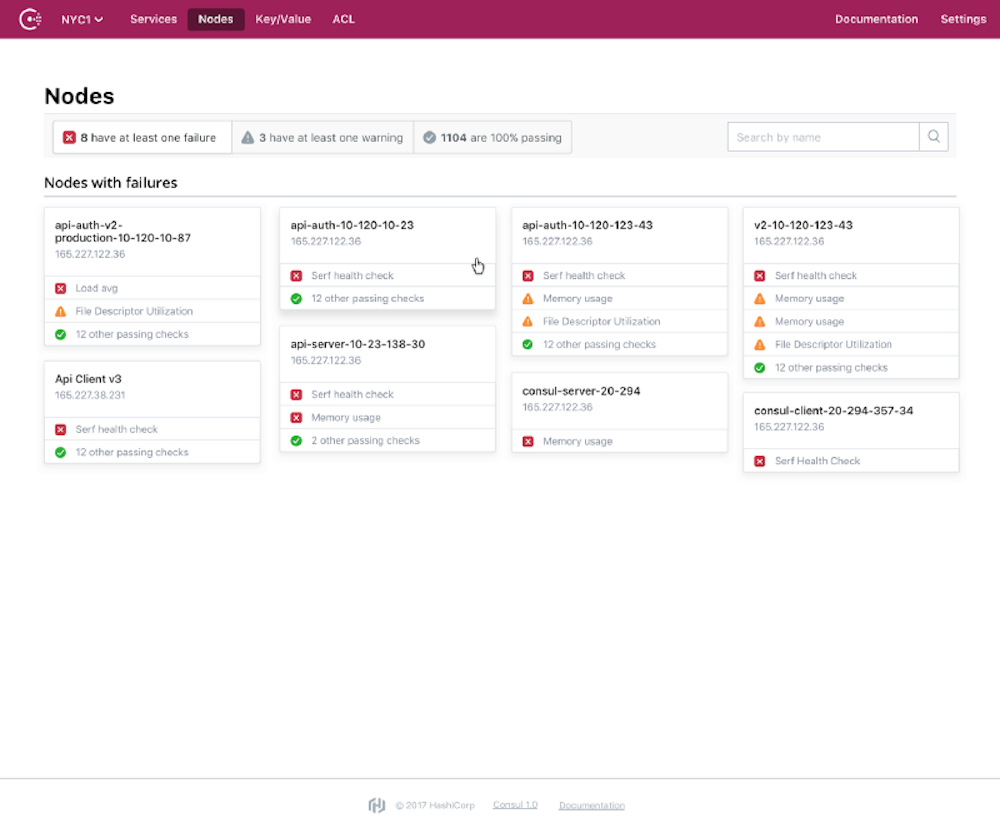Click the Consul logo in the navbar
1000x833 pixels.
(x=29, y=18)
